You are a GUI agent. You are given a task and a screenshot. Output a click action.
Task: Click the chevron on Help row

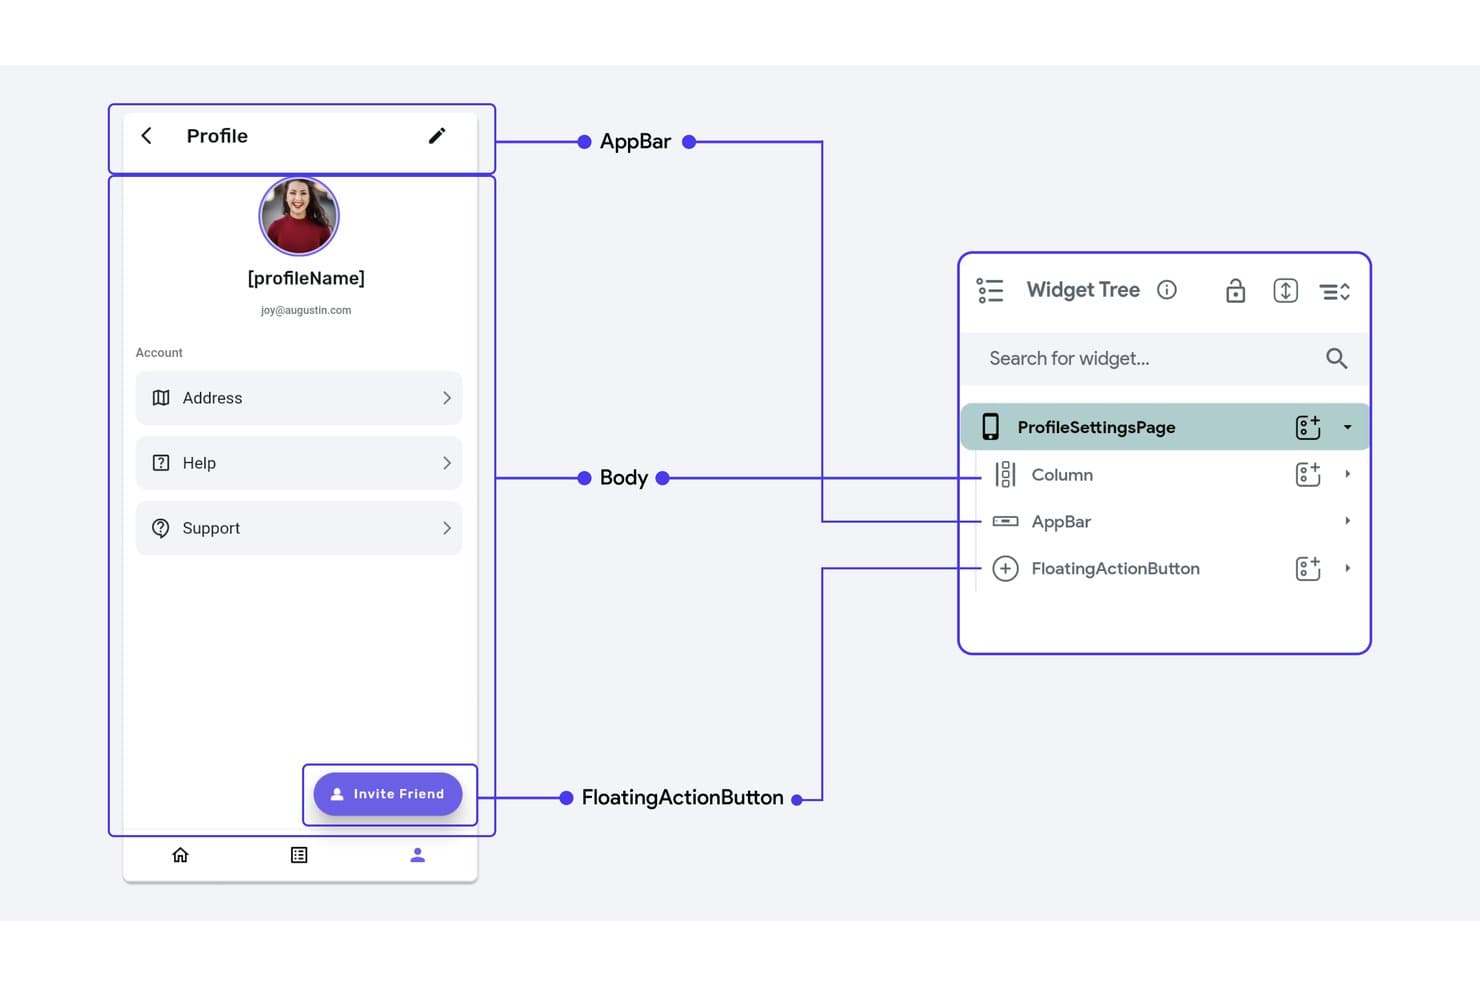[447, 463]
